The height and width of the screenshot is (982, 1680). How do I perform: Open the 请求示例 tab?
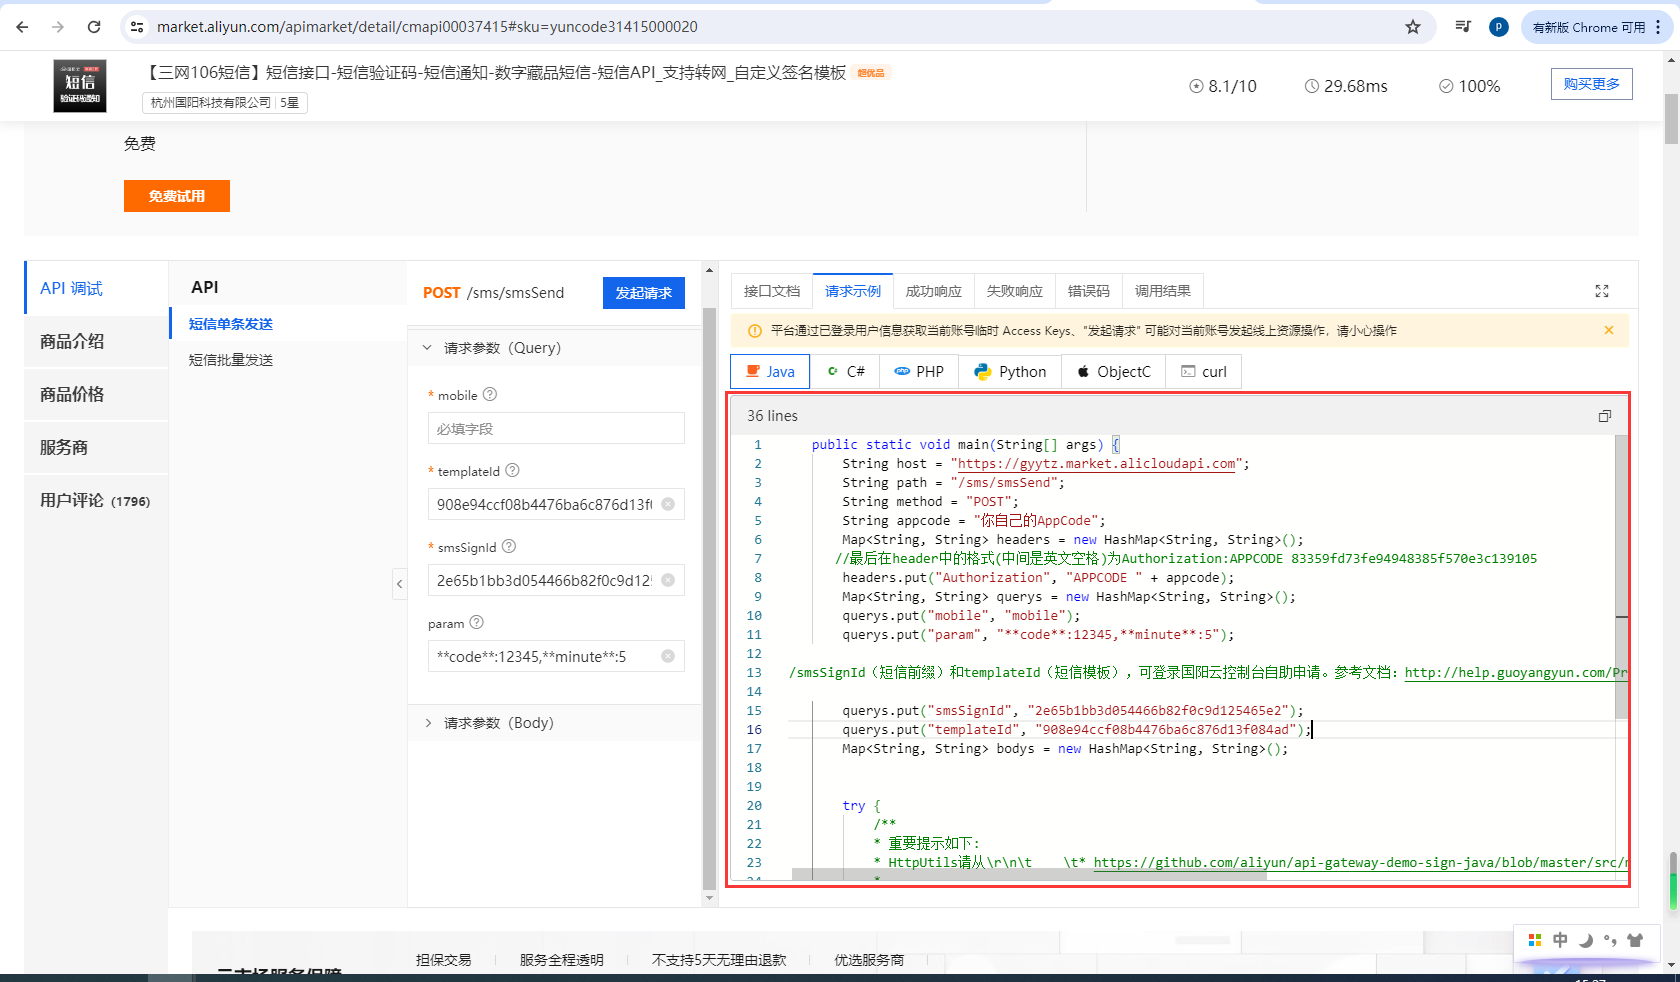(x=853, y=291)
